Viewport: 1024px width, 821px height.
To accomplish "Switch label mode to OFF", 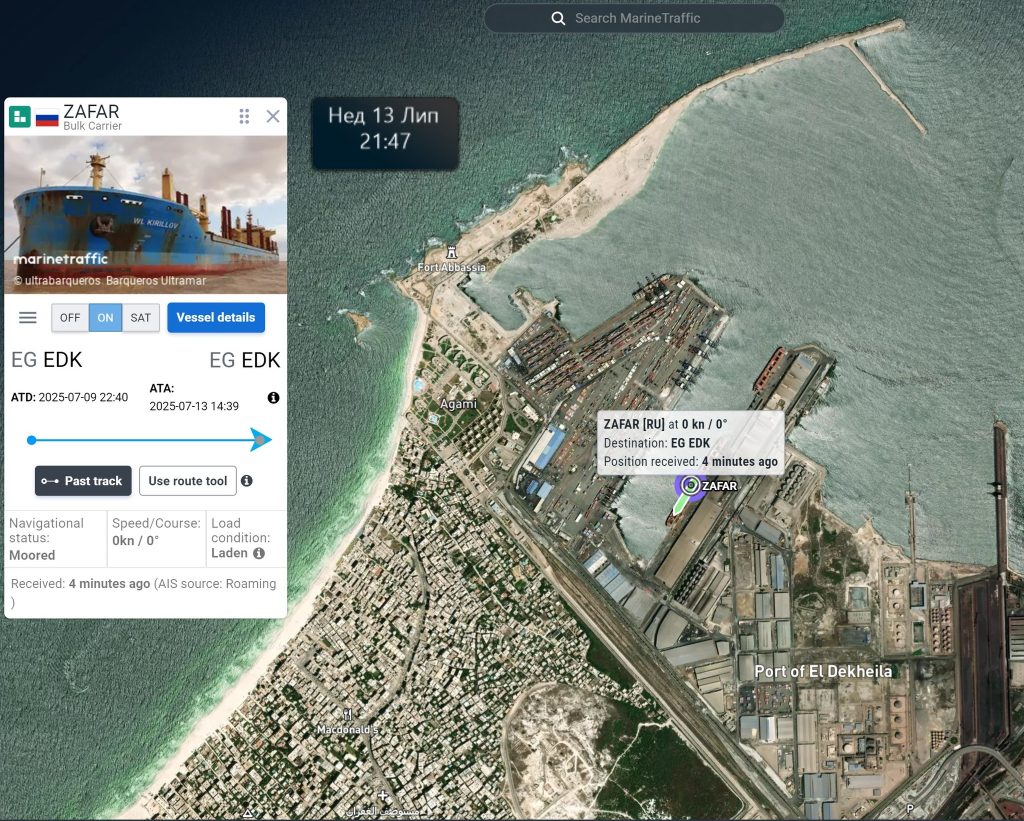I will click(70, 317).
